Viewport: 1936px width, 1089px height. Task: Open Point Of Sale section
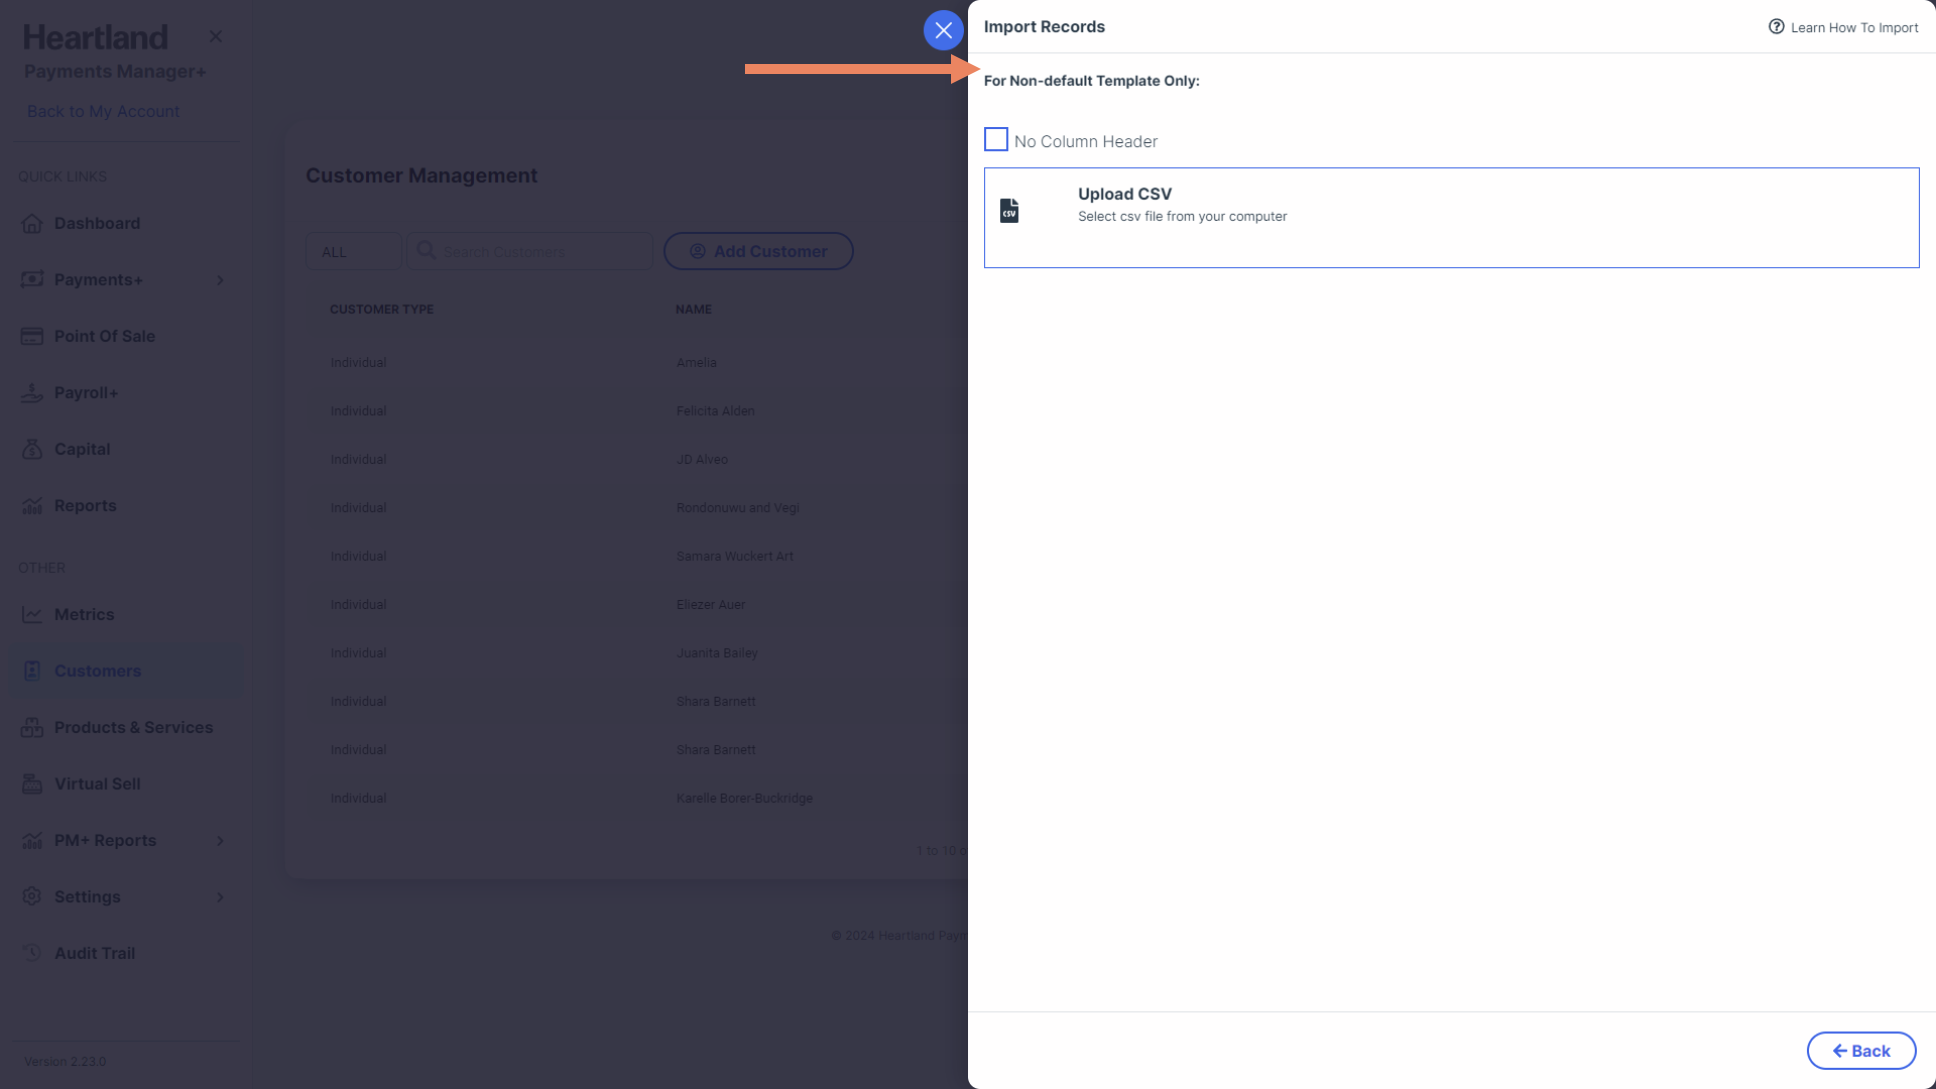(104, 336)
